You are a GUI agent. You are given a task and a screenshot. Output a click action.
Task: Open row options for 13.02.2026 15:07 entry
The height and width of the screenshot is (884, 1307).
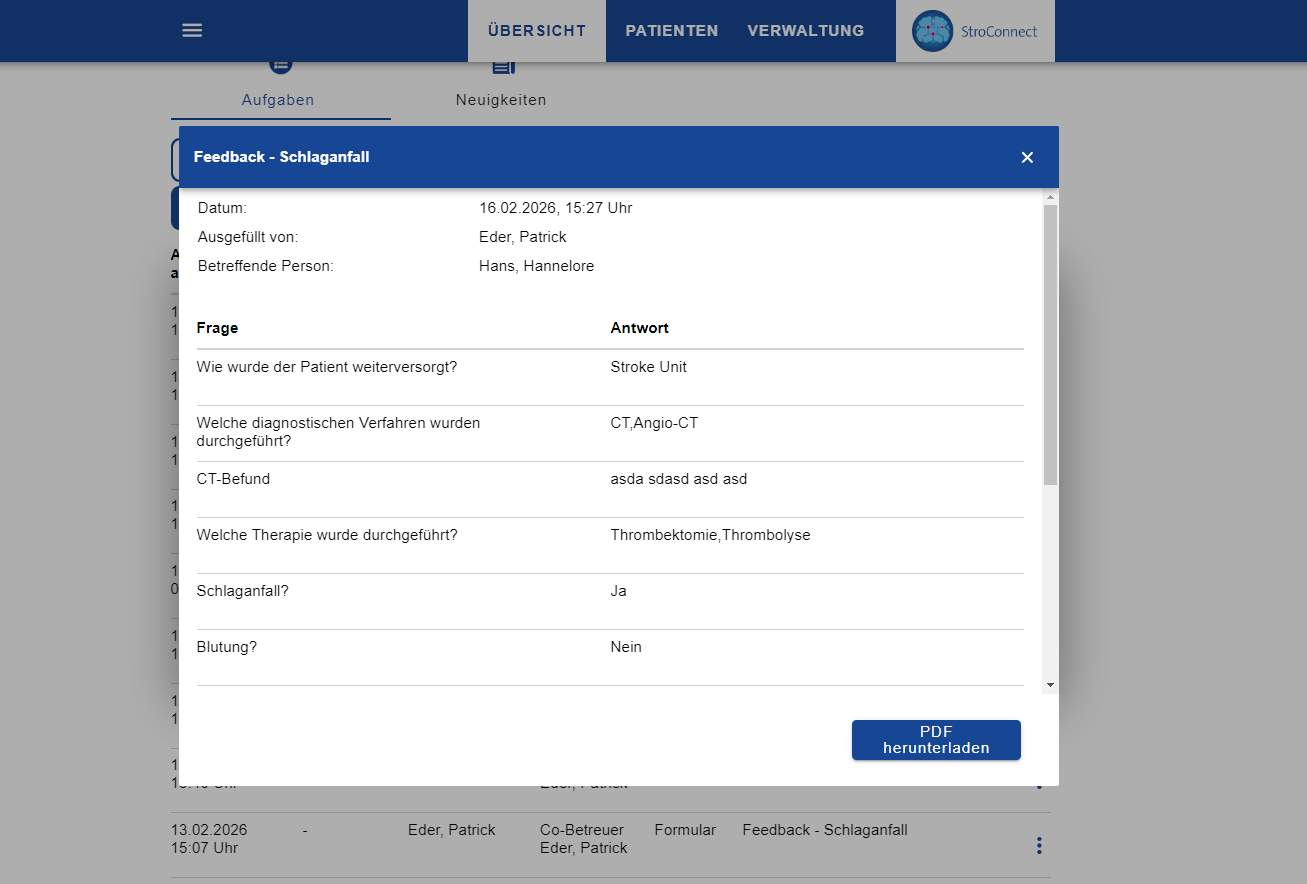tap(1039, 846)
